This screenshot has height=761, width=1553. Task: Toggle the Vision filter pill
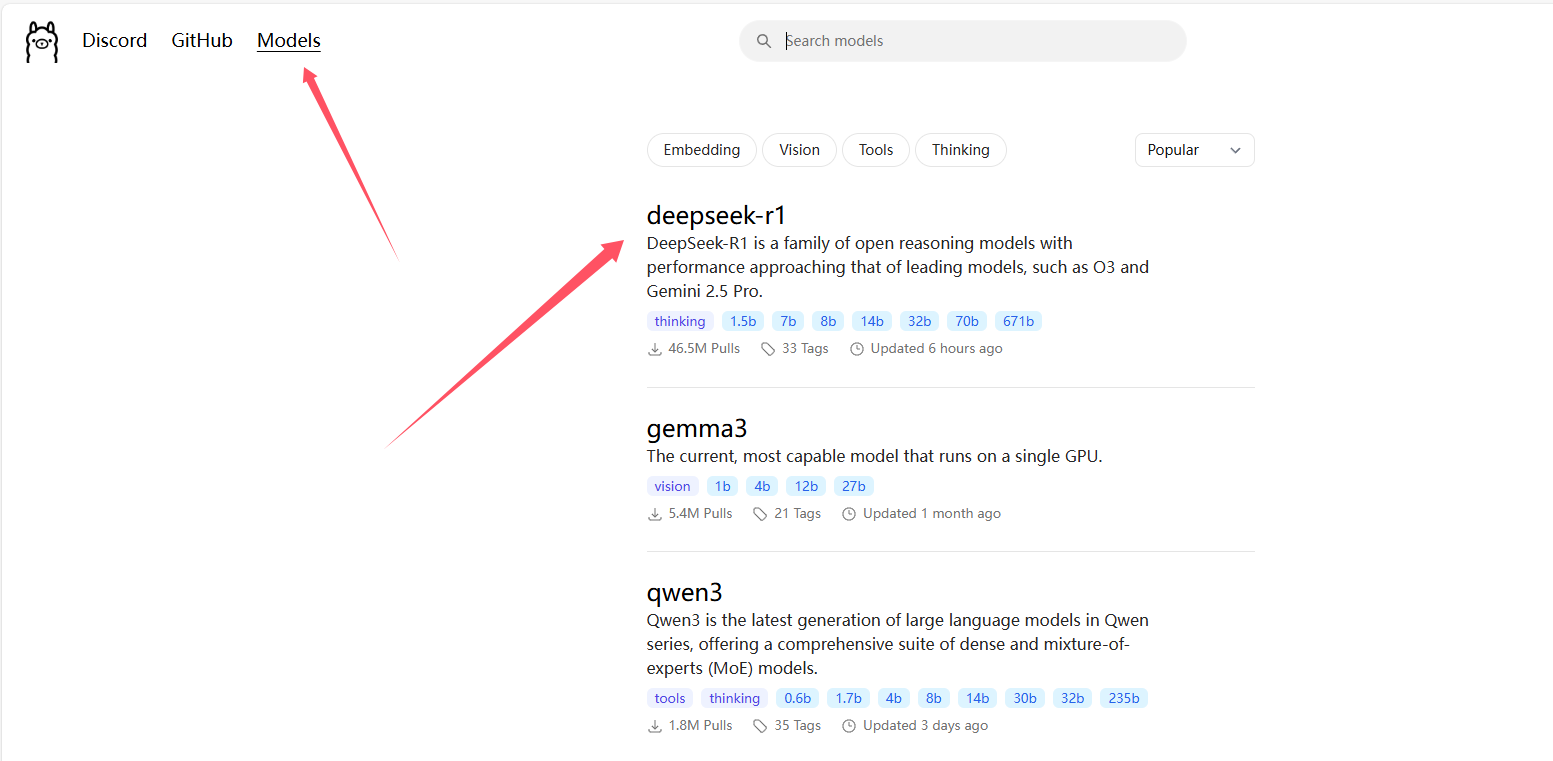click(799, 150)
